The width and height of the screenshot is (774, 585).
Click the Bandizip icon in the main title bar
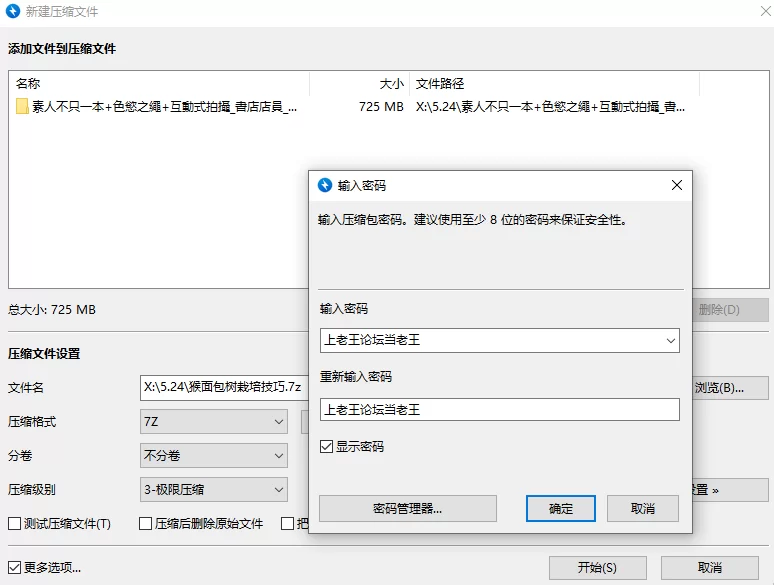point(13,11)
